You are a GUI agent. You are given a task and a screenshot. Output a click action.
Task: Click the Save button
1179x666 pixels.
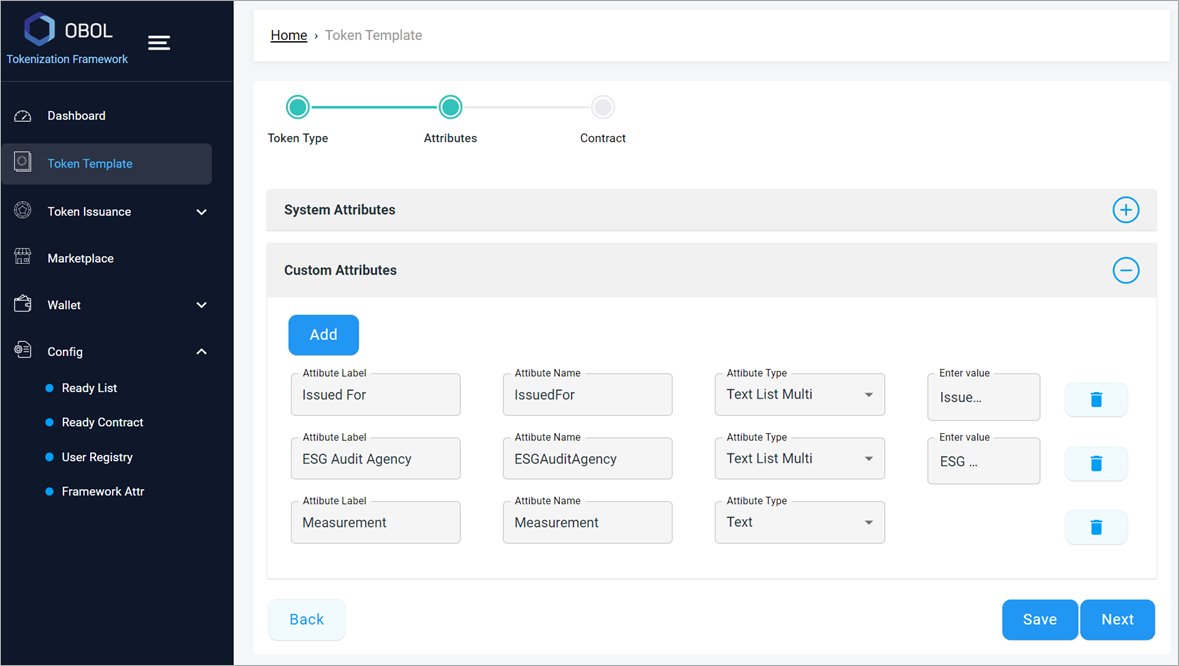click(x=1040, y=619)
